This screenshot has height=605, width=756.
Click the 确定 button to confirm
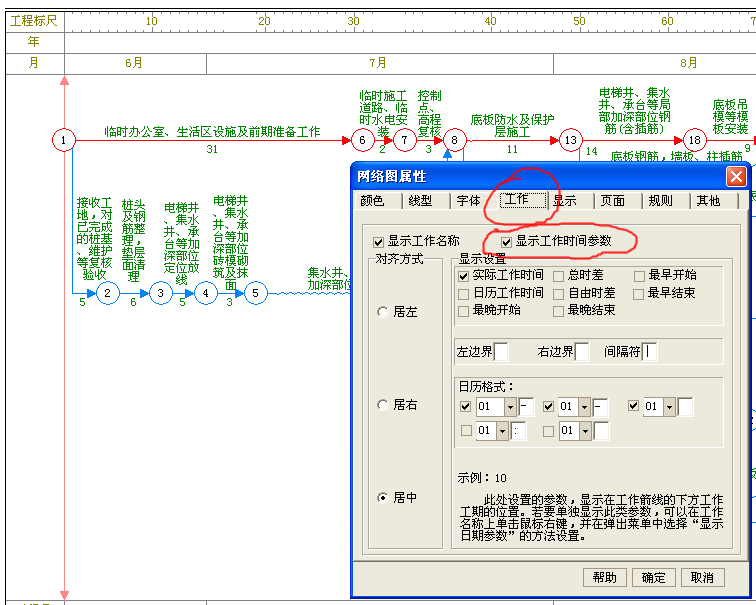coord(653,577)
